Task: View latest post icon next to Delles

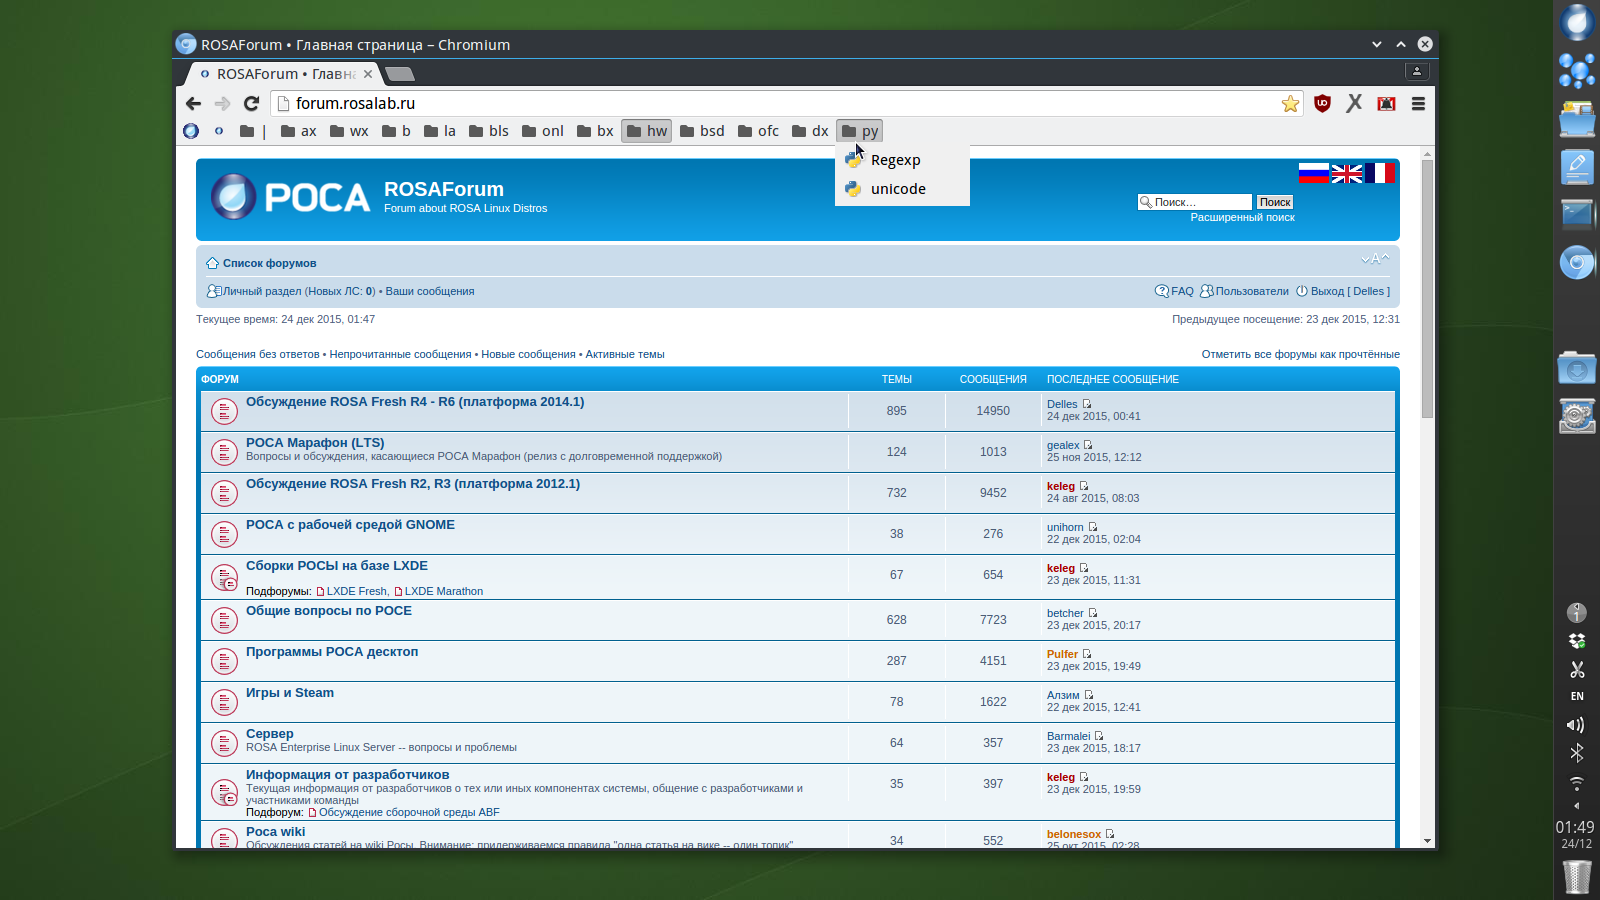Action: coord(1087,404)
